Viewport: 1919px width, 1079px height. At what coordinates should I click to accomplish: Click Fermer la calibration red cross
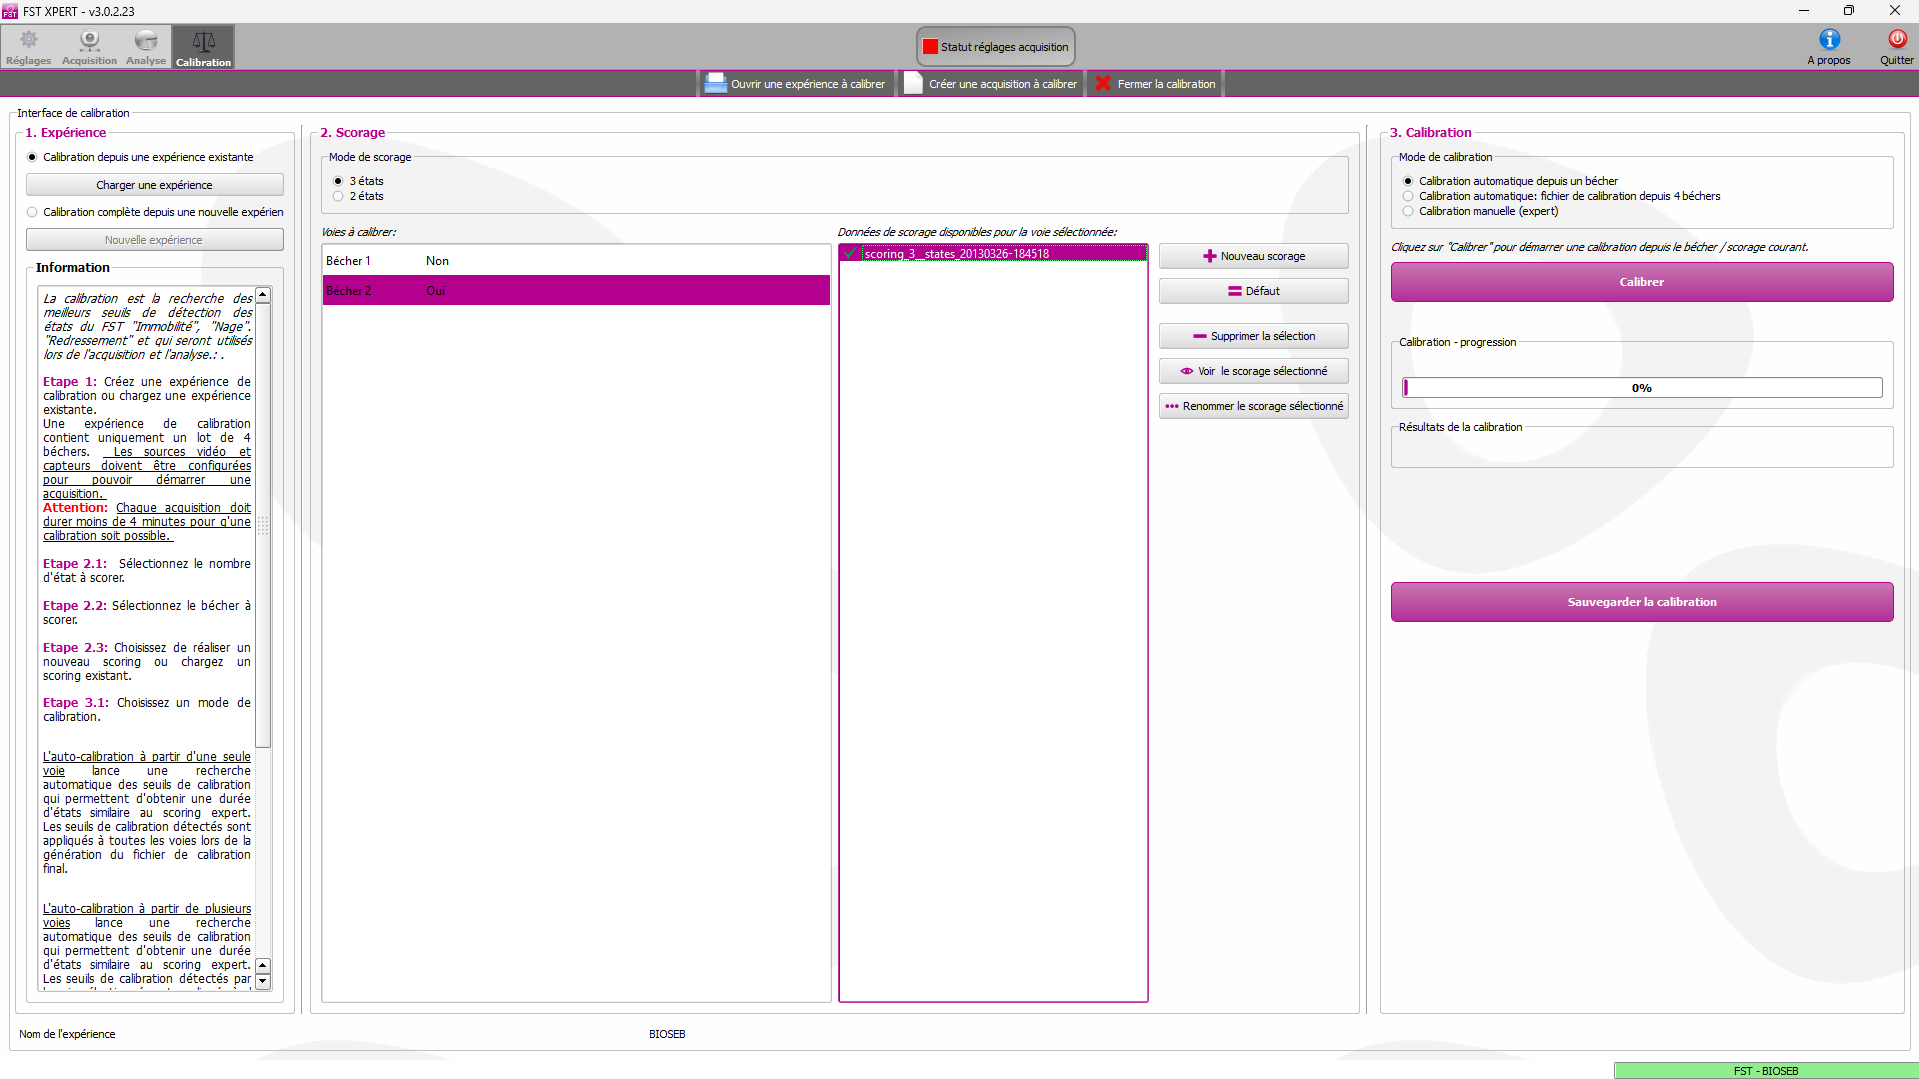[x=1103, y=84]
